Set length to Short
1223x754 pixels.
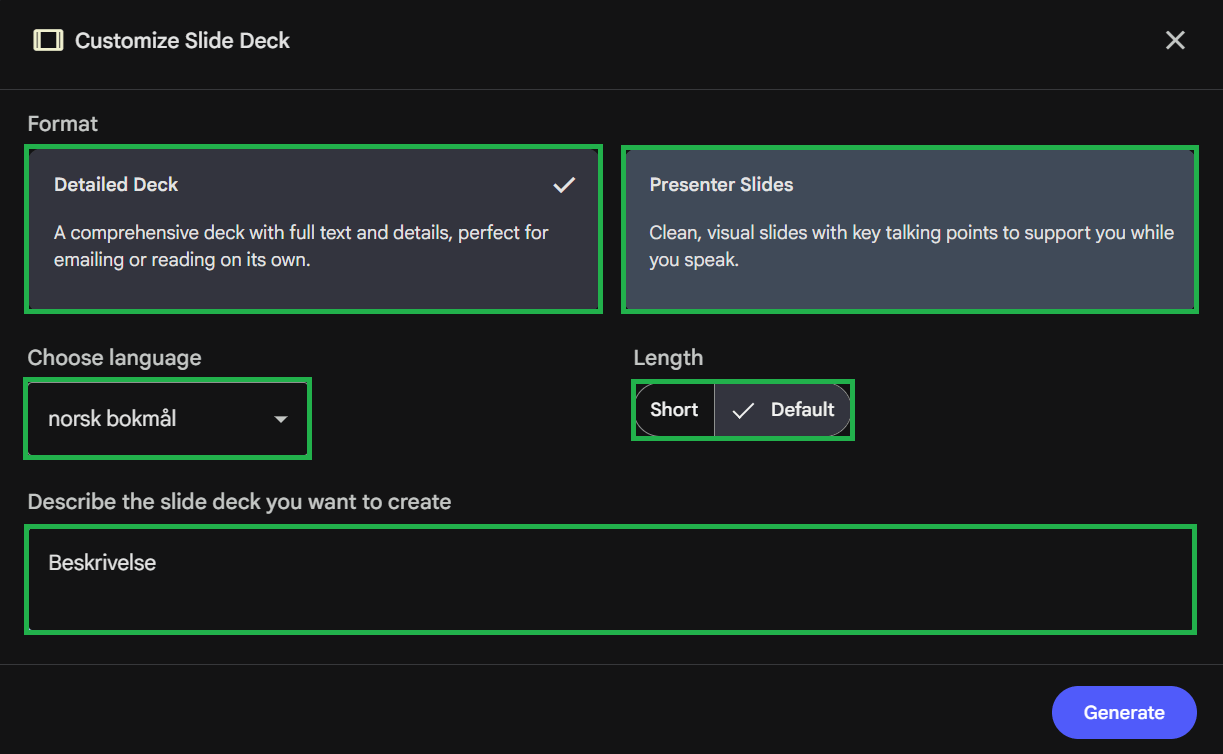[x=674, y=410]
